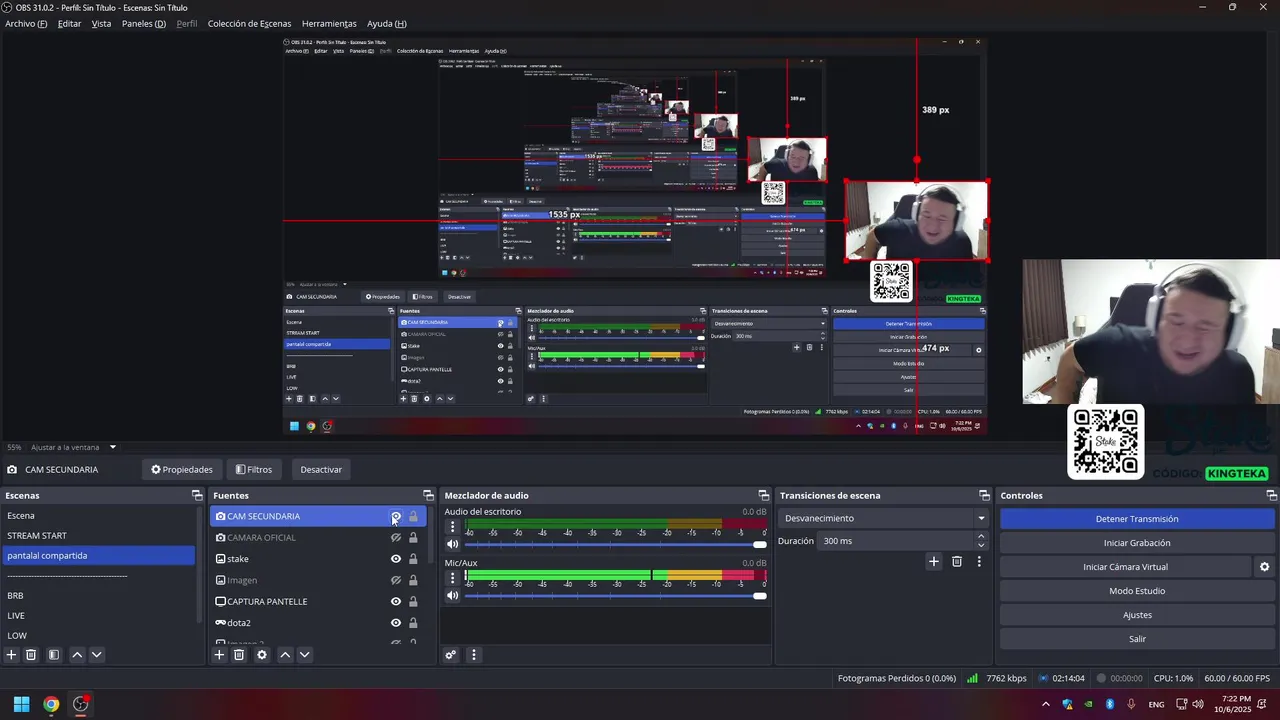
Task: Open Filtros for selected source
Action: 254,469
